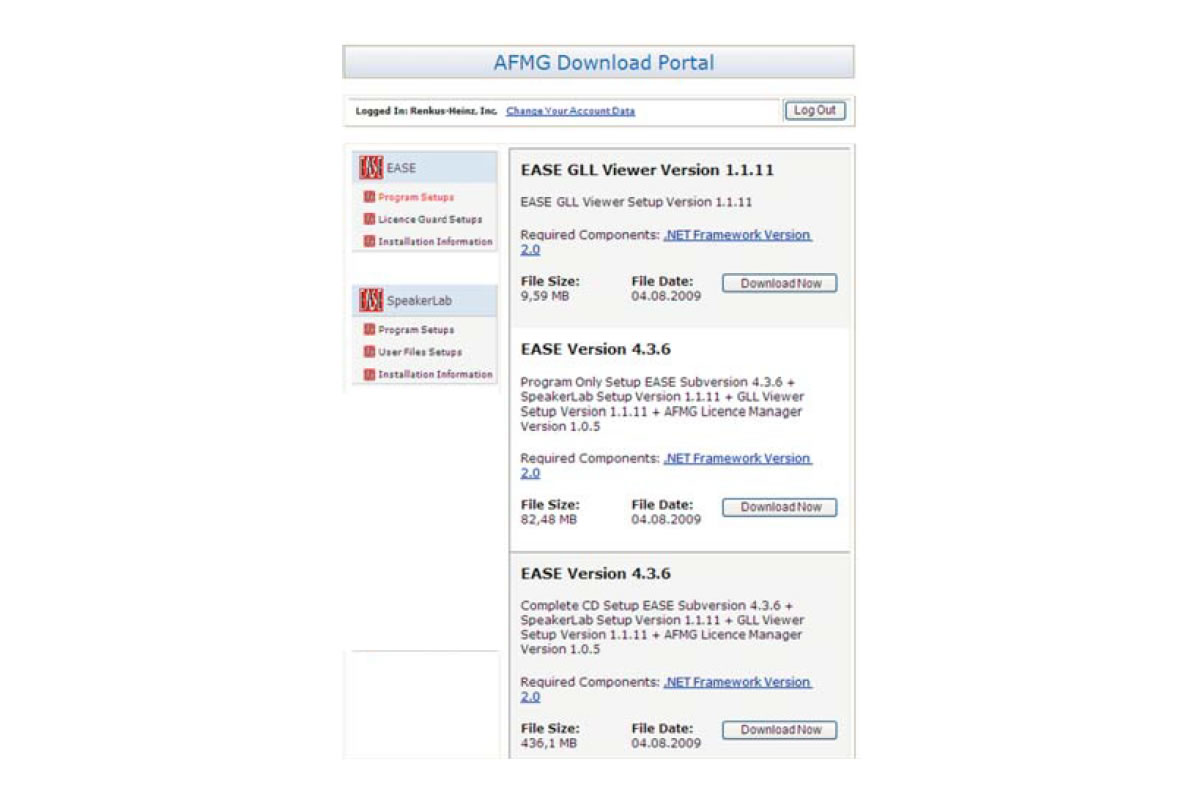This screenshot has width=1200, height=800.
Task: Click the SpeakerLab logo icon in the sidebar
Action: [x=371, y=300]
